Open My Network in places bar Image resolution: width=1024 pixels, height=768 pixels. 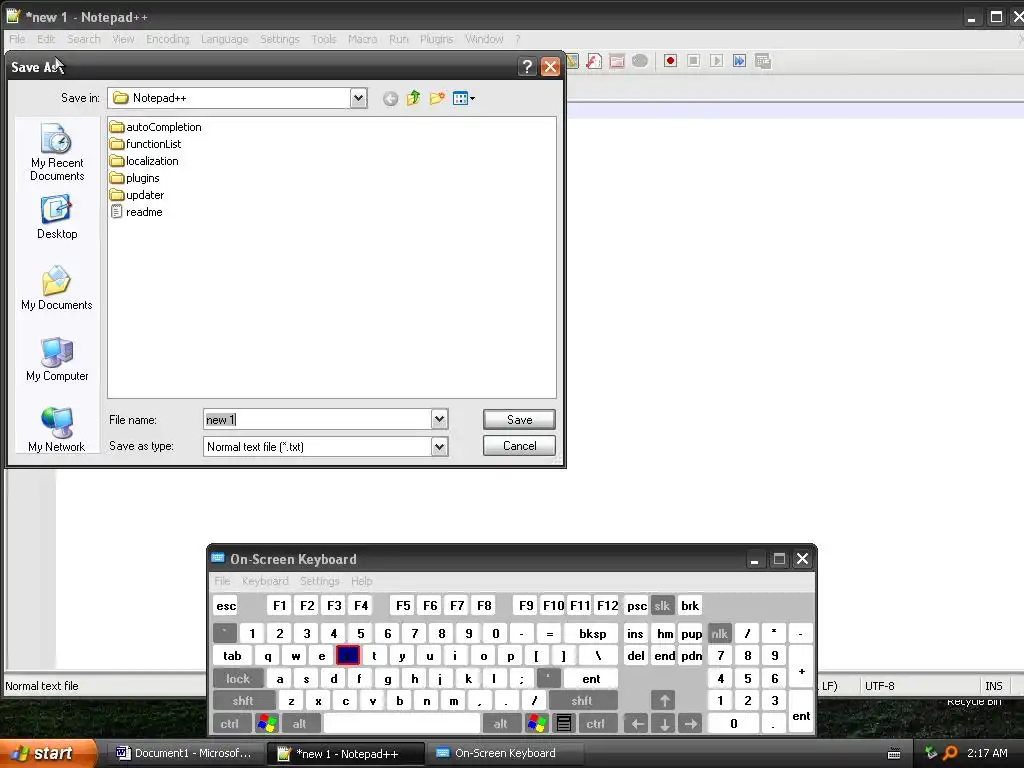click(x=57, y=430)
